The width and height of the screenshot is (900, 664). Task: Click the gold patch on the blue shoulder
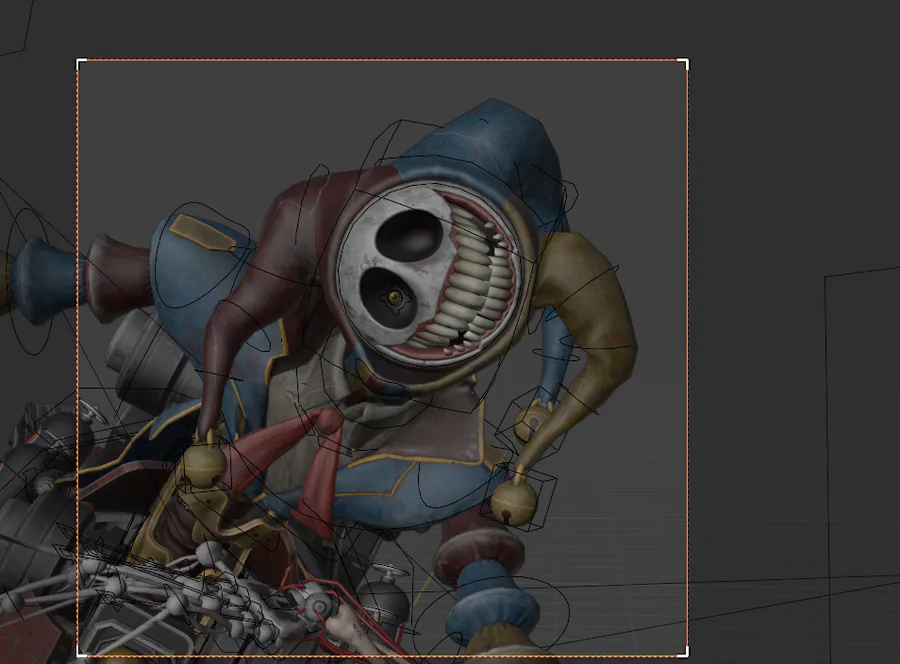[202, 232]
